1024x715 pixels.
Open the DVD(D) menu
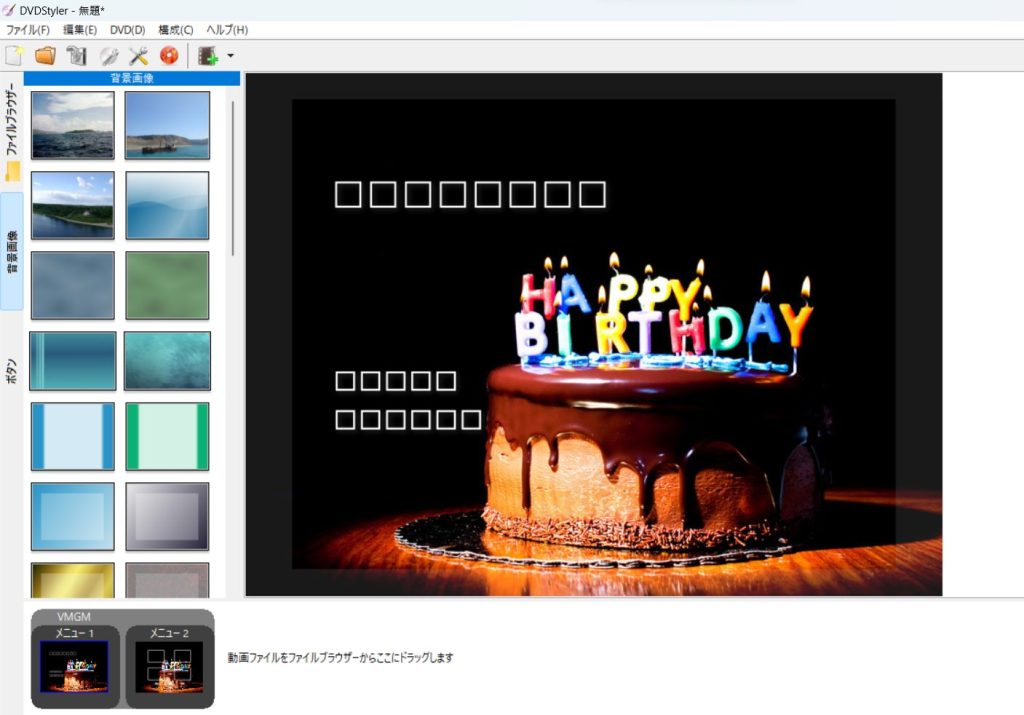point(127,30)
